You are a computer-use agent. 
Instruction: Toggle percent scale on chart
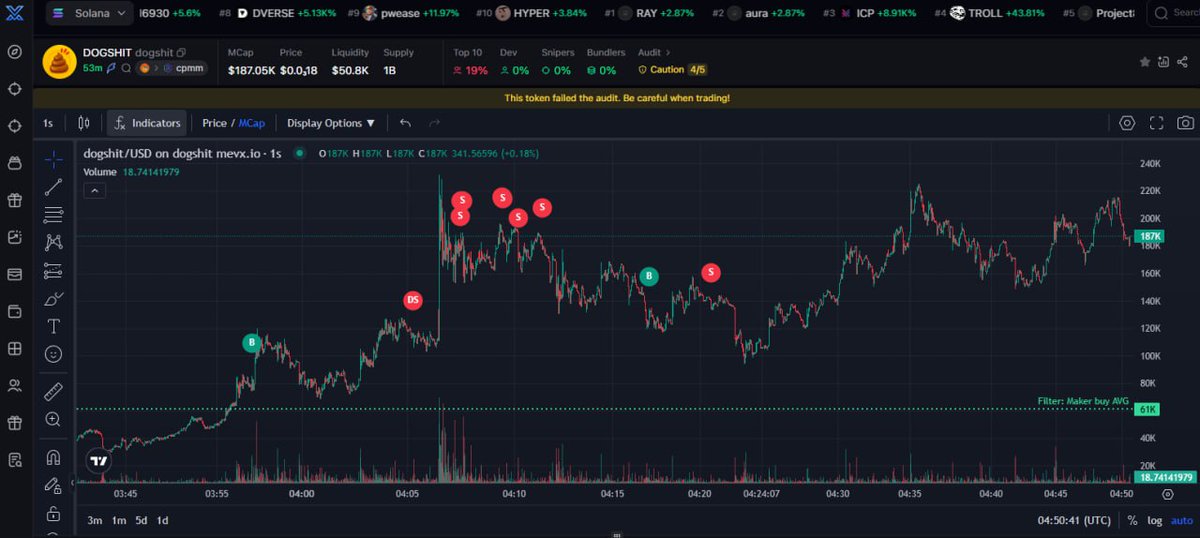tap(1132, 520)
